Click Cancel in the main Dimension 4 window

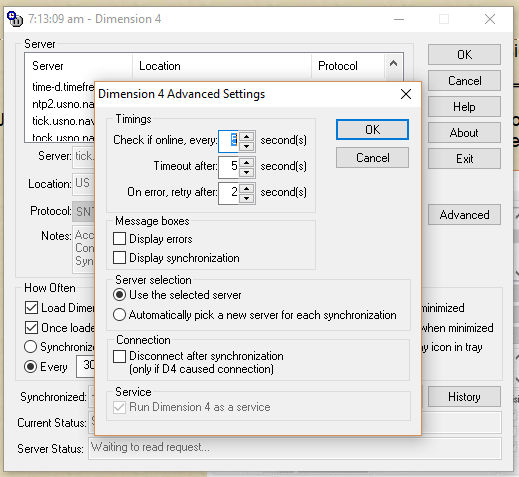pos(464,80)
